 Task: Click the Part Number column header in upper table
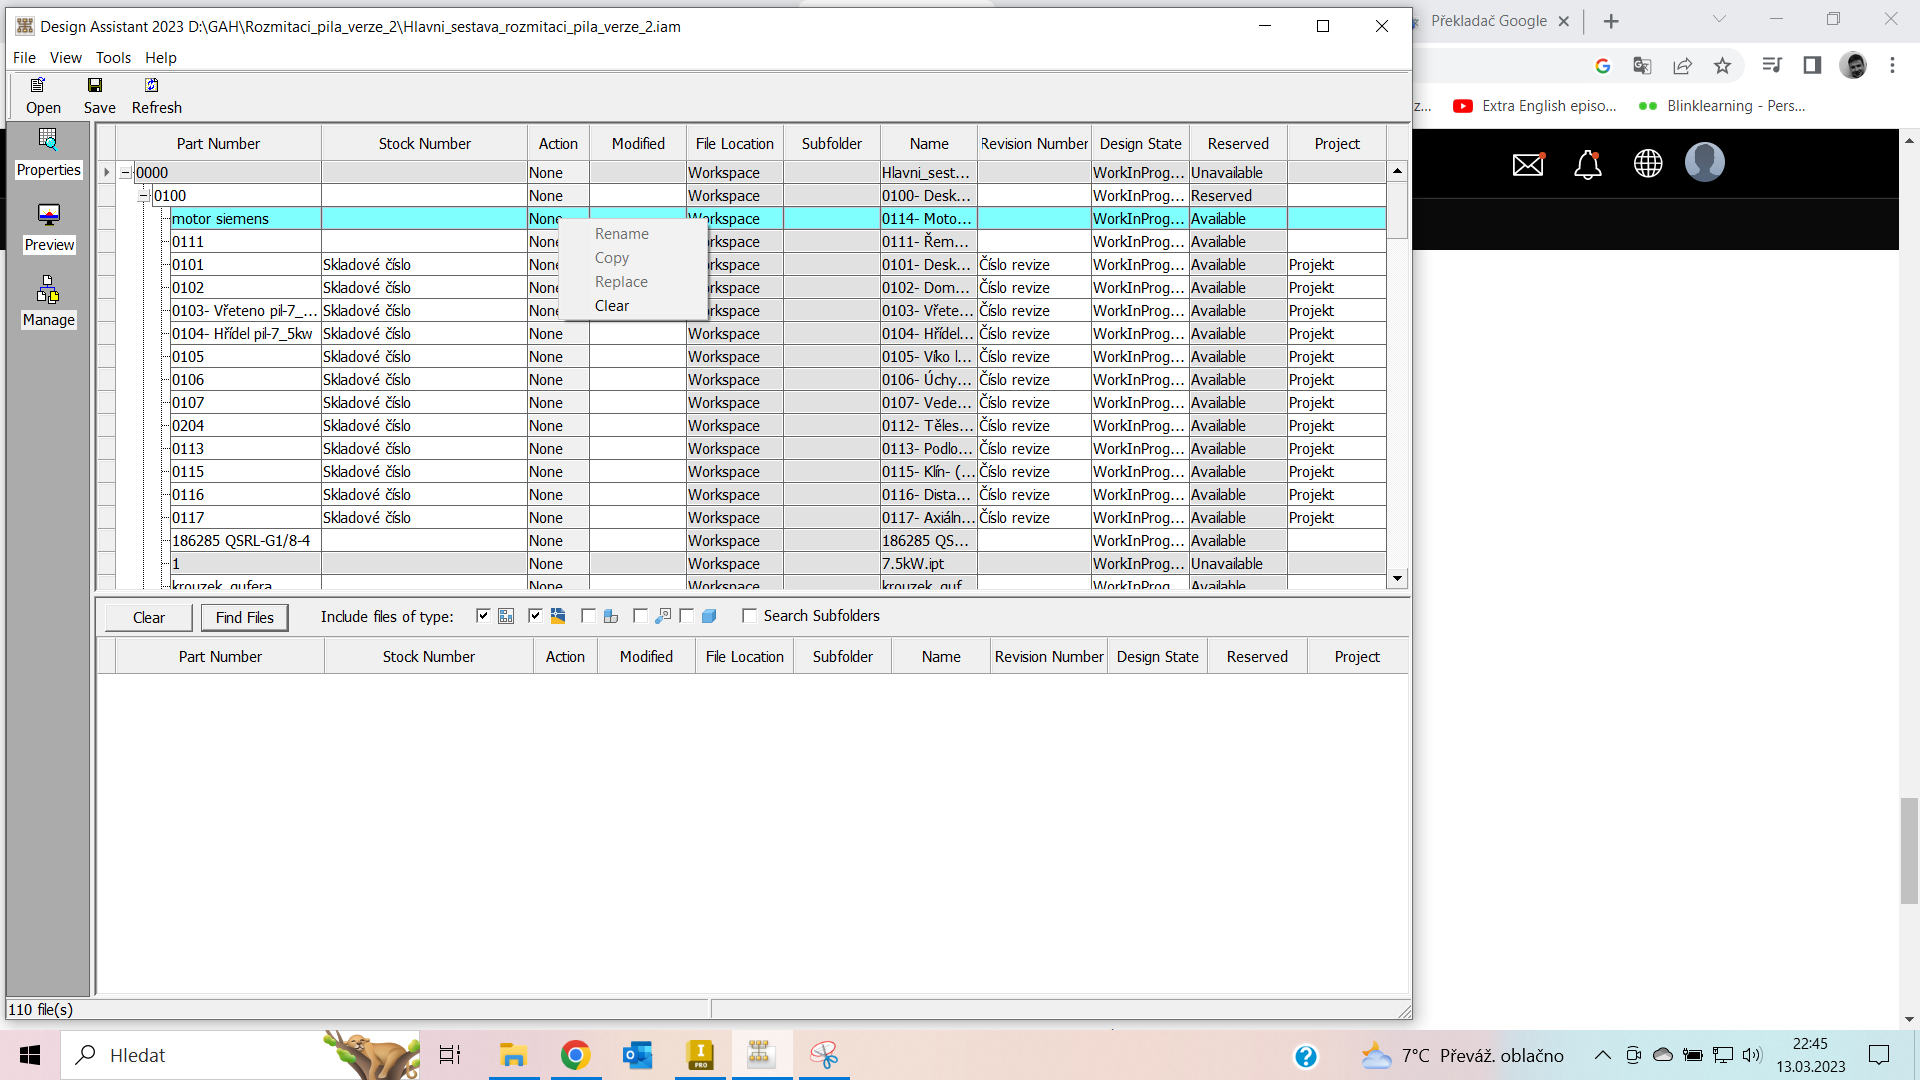(x=218, y=144)
